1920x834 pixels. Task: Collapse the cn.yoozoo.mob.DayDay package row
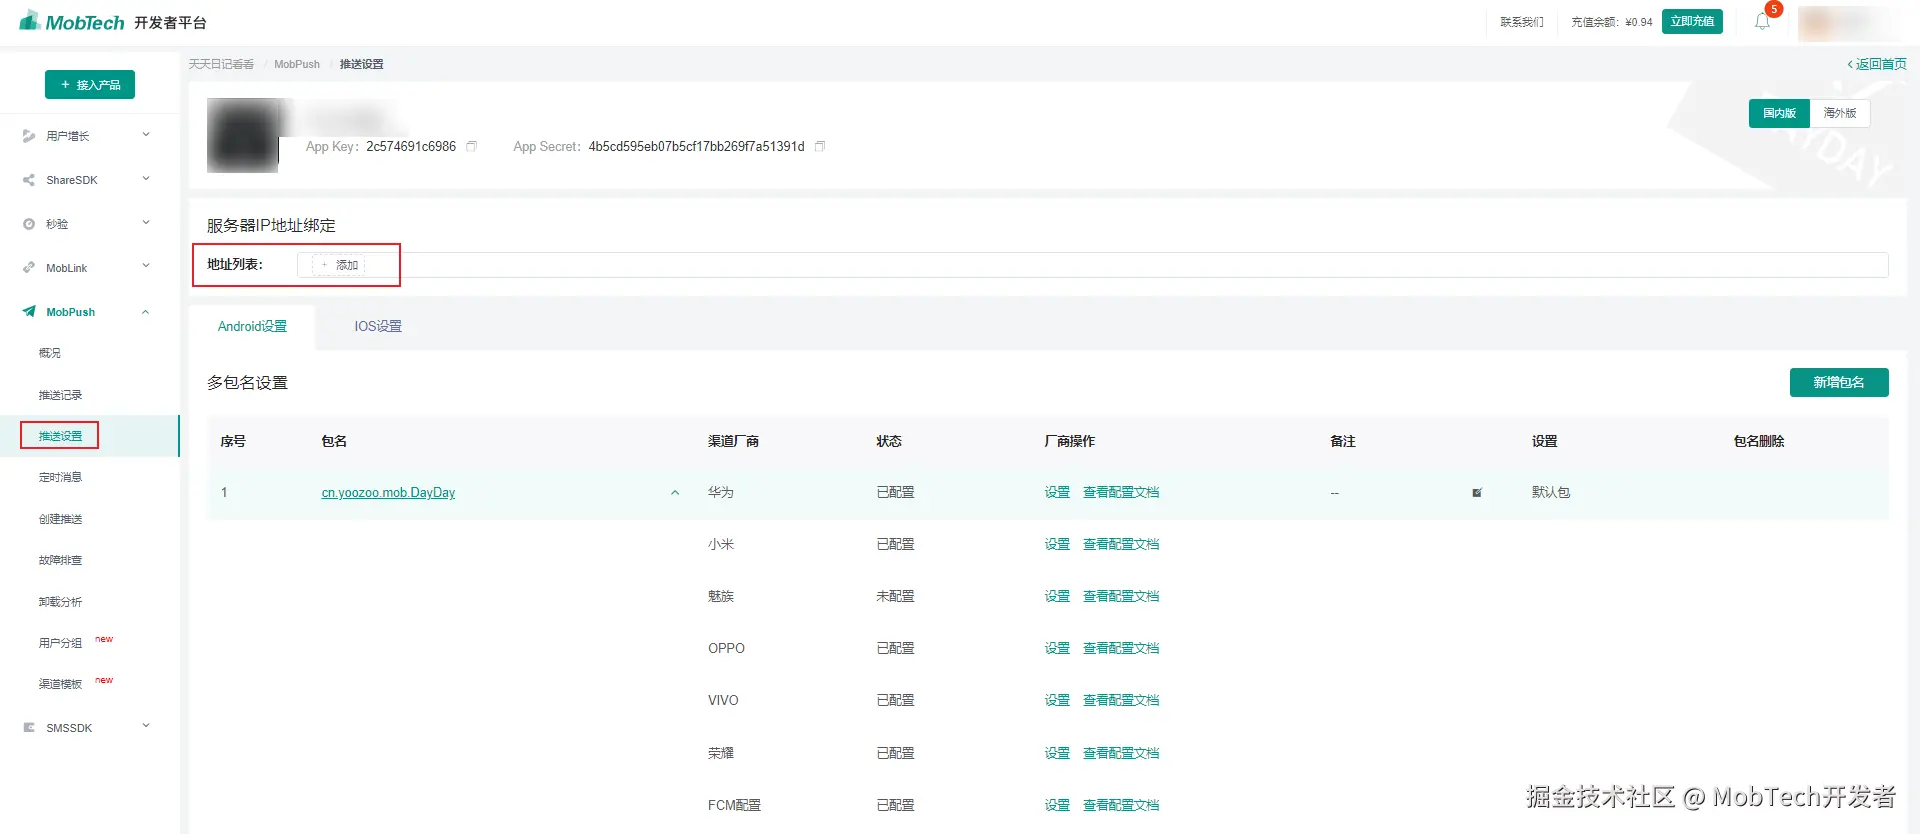[x=675, y=492]
